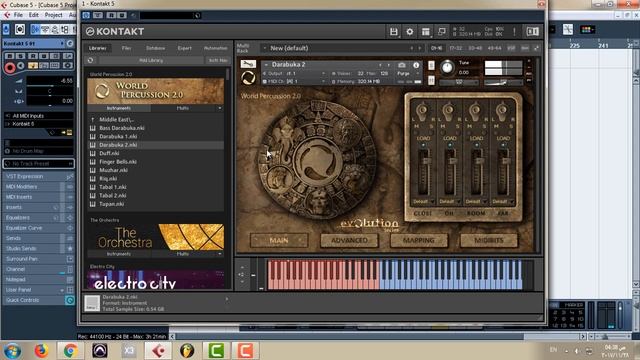Select The Orchestra library banner
This screenshot has height=360, width=640.
(156, 237)
